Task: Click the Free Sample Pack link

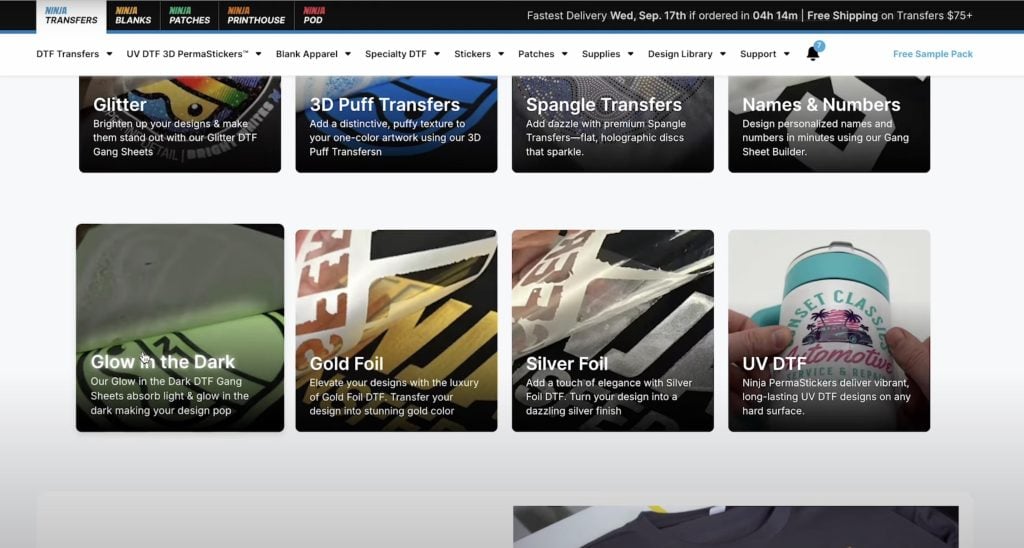Action: coord(932,54)
